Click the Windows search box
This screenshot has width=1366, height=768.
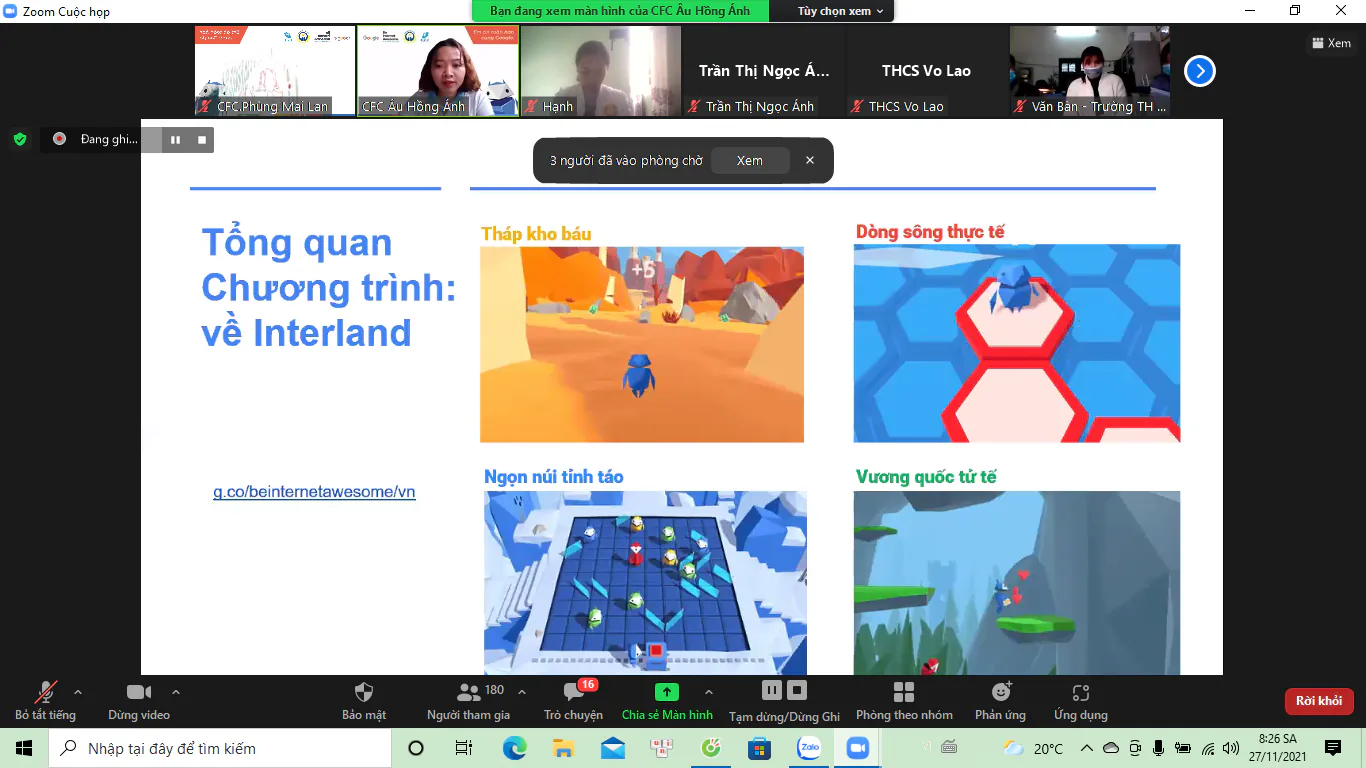[220, 748]
